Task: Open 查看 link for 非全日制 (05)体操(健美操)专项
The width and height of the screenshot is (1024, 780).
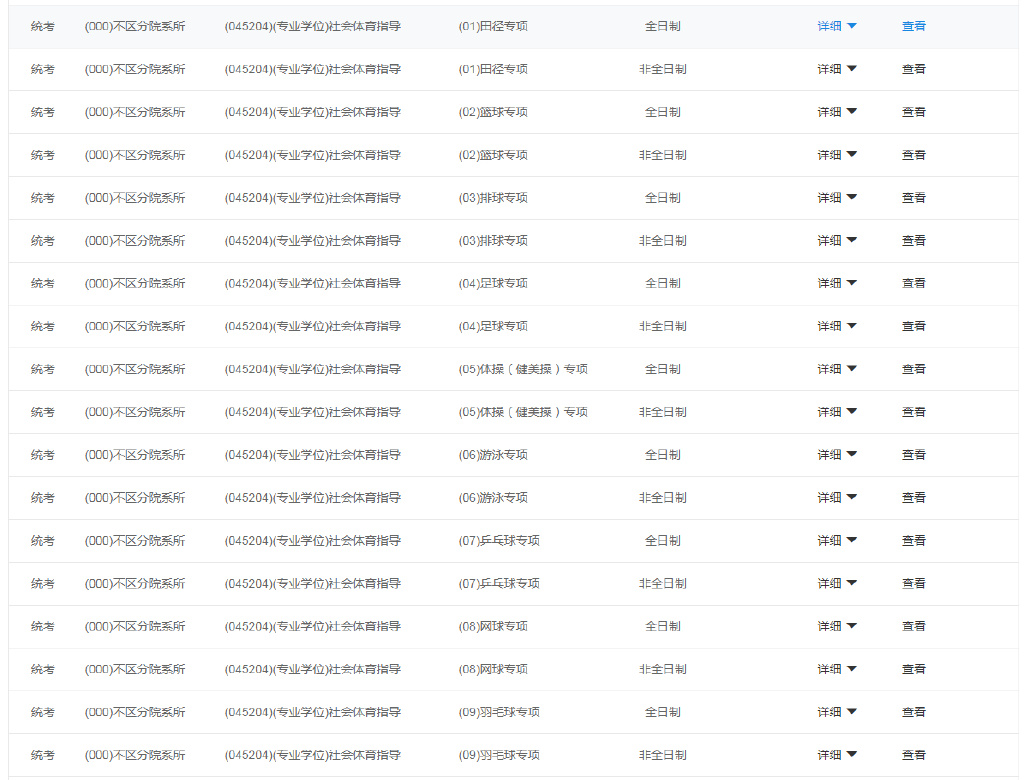Action: [914, 412]
